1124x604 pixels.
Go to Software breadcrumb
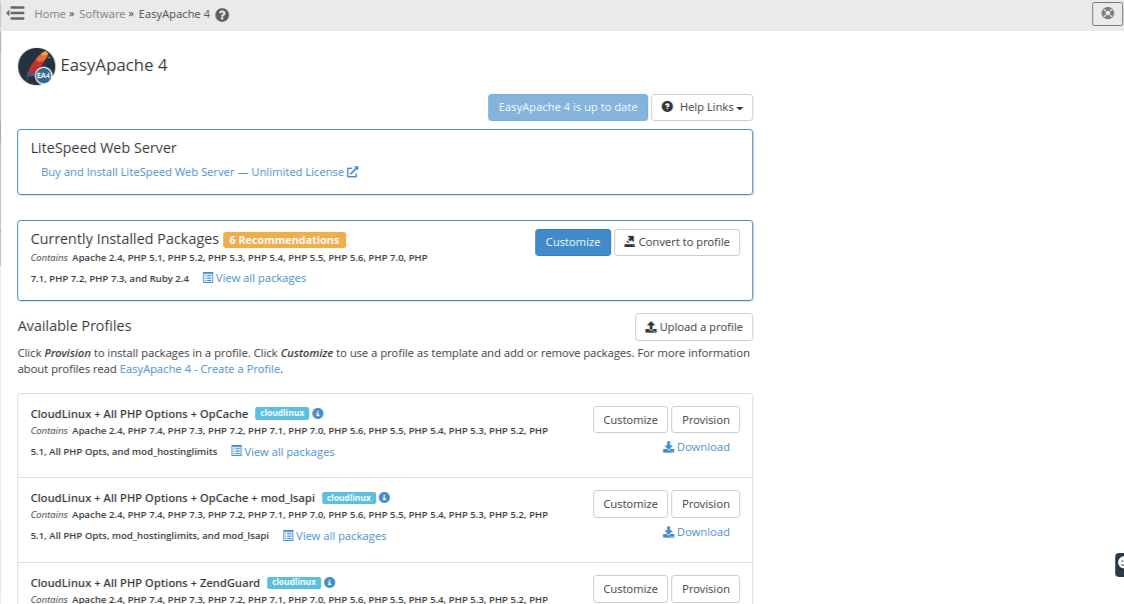click(x=102, y=14)
